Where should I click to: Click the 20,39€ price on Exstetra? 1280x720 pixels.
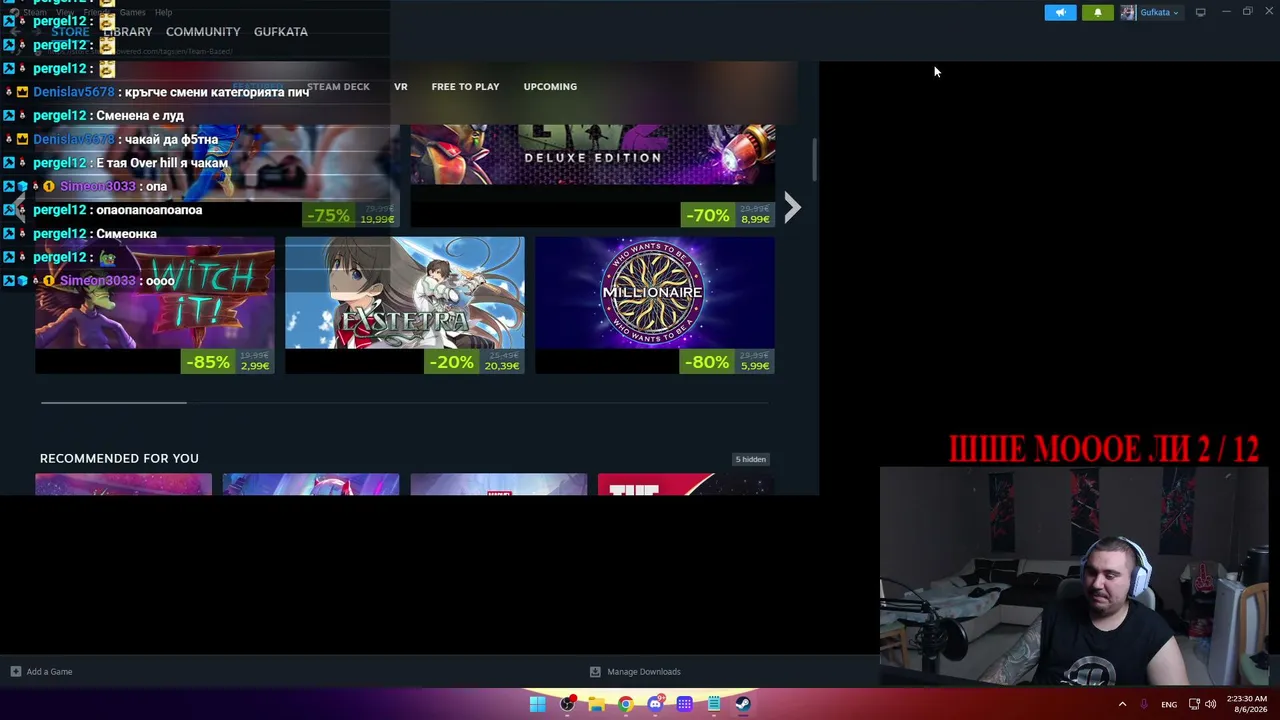point(502,366)
